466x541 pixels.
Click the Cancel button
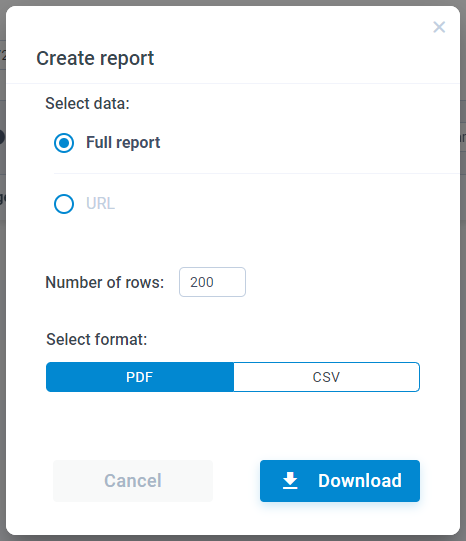133,481
